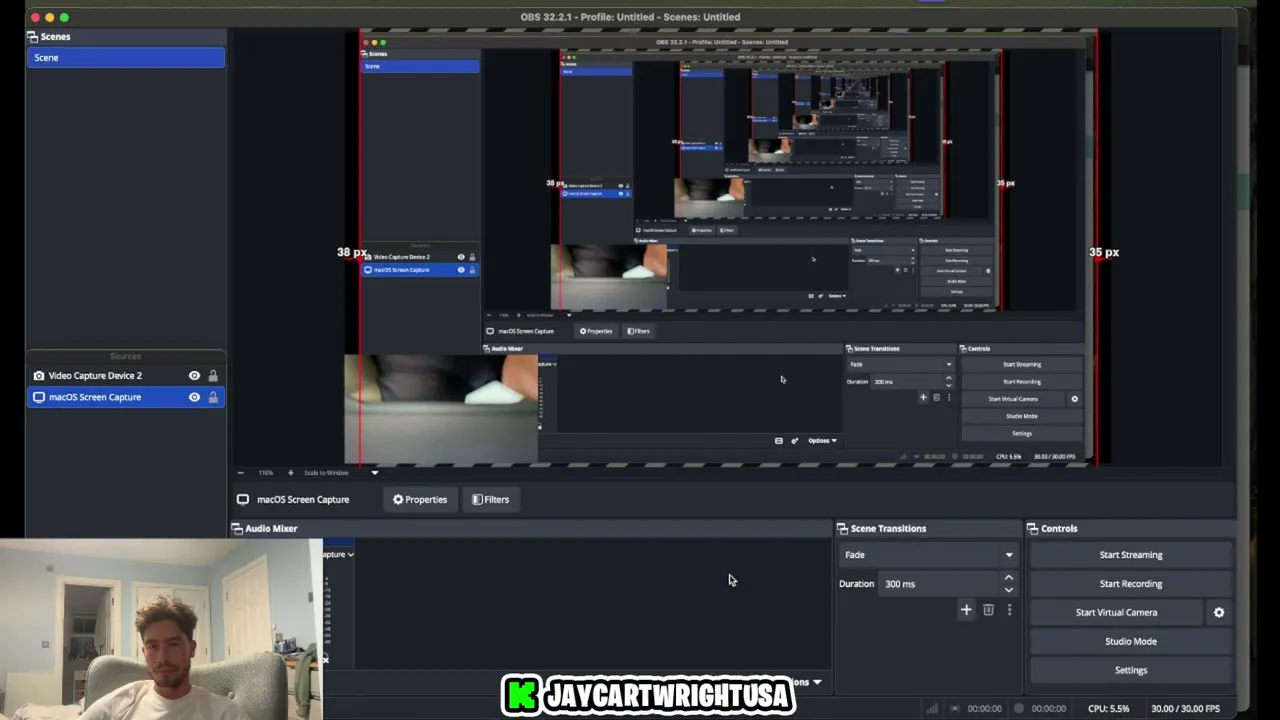
Task: Start Streaming
Action: [1131, 555]
